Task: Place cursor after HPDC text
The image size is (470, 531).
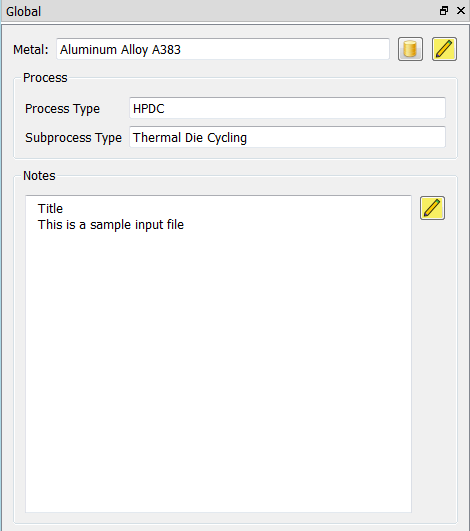Action: pos(166,109)
